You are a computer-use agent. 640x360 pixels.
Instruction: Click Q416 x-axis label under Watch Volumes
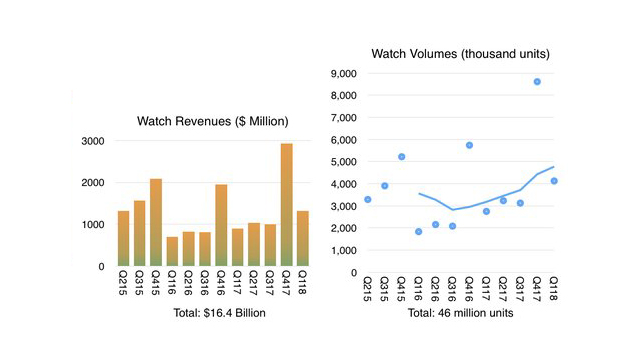[469, 289]
